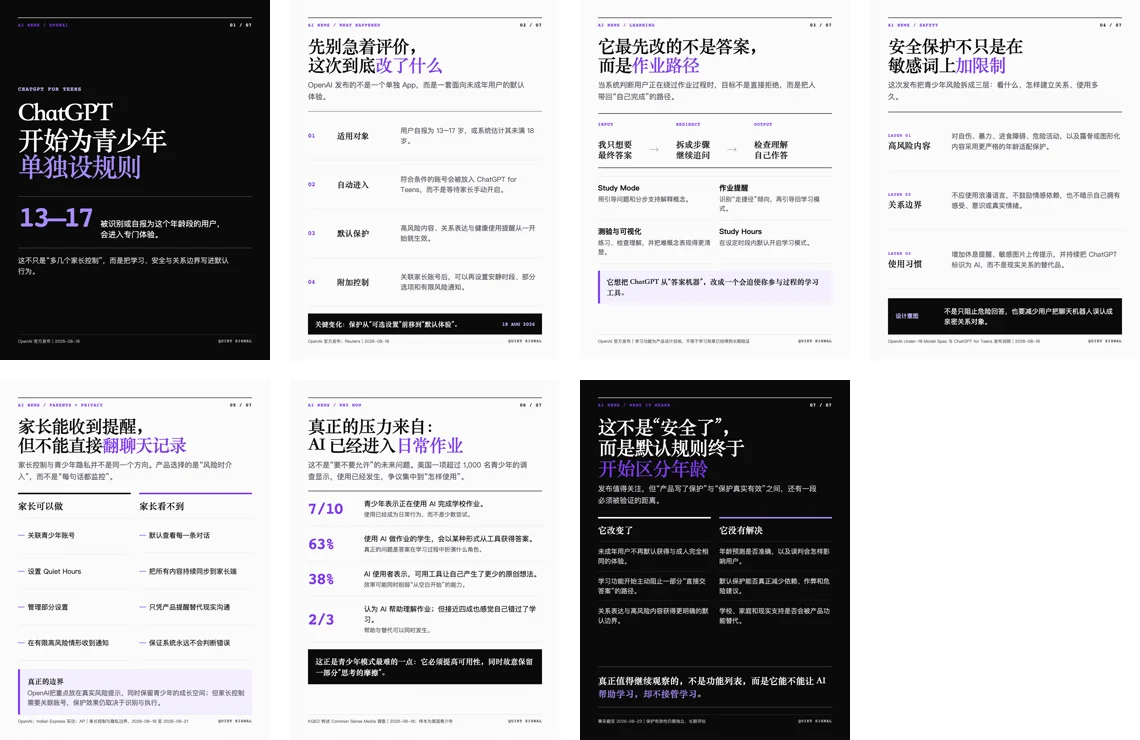Click the "作业提醒" feature title
This screenshot has height=740, width=1140.
click(734, 188)
